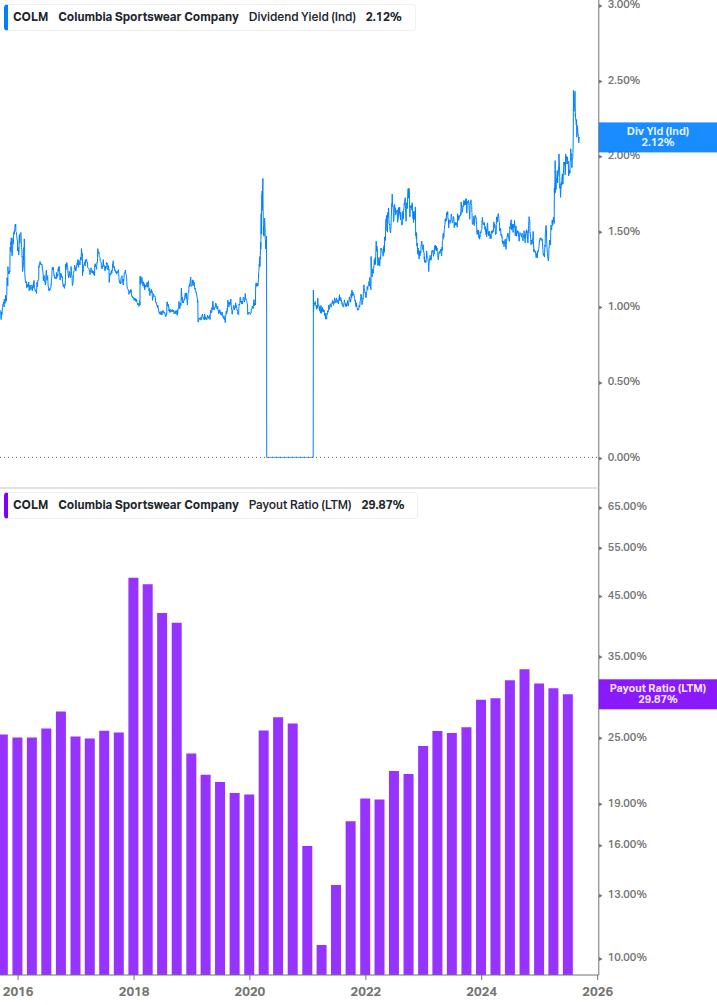
Task: Click the 0.50% yield axis label
Action: point(624,381)
